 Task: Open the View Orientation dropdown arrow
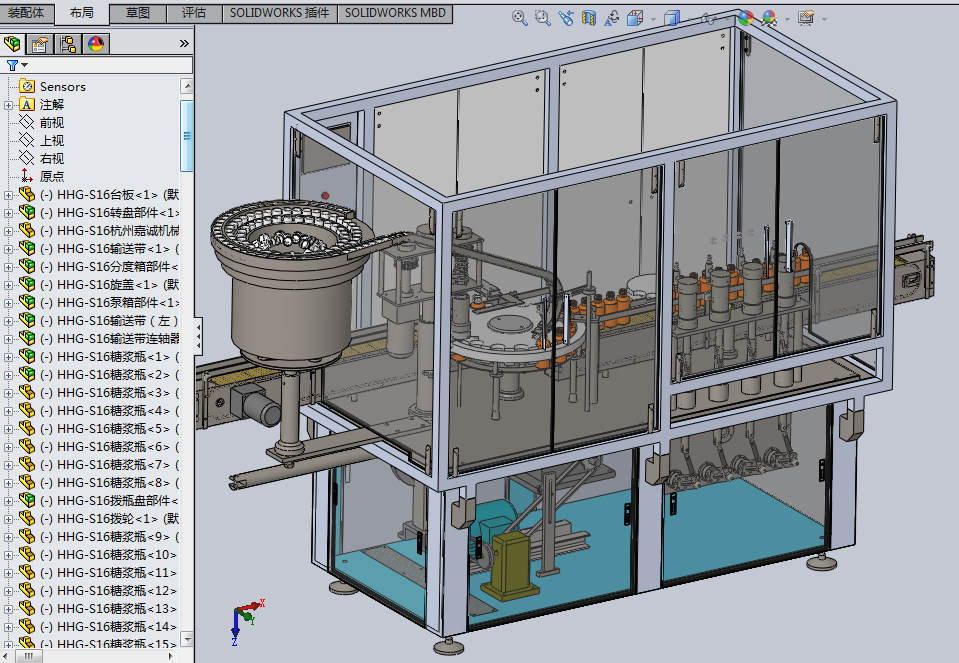click(x=653, y=19)
